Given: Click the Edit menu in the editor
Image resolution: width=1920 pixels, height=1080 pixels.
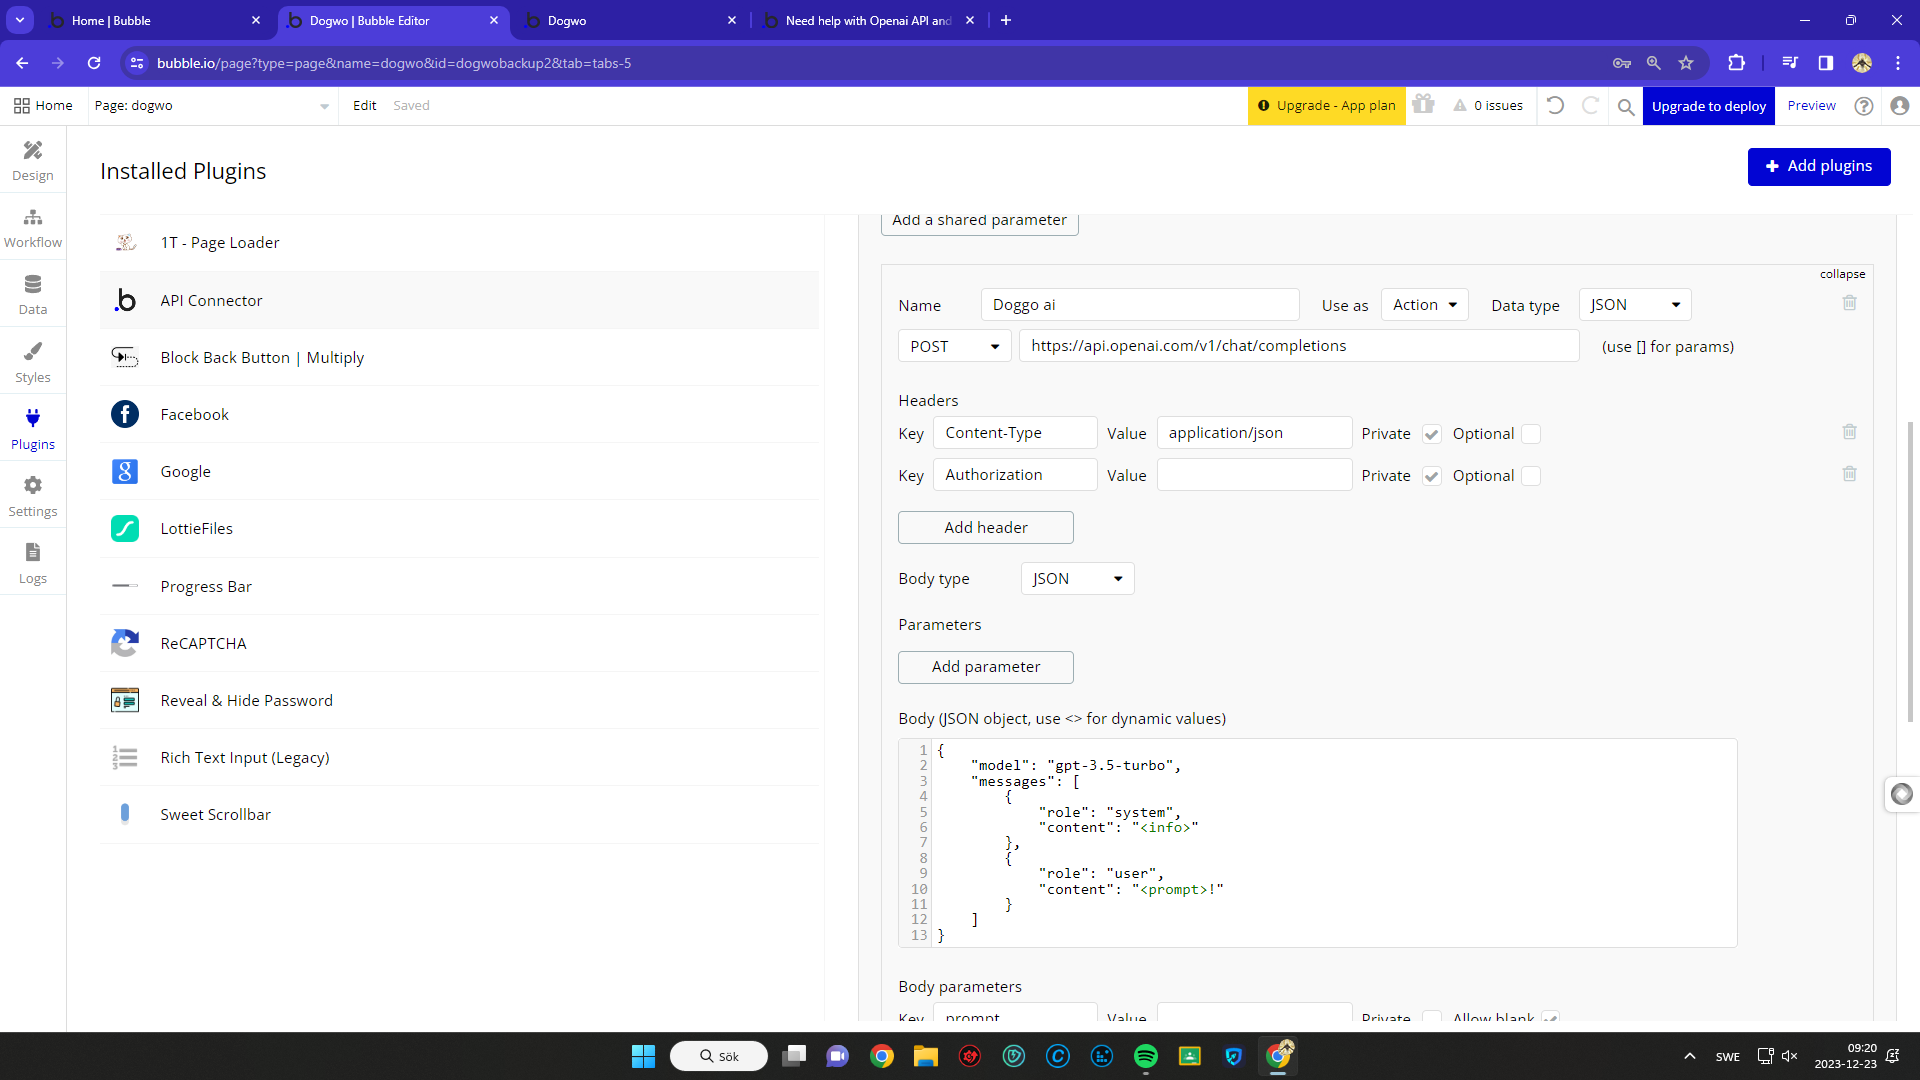Looking at the screenshot, I should coord(364,105).
